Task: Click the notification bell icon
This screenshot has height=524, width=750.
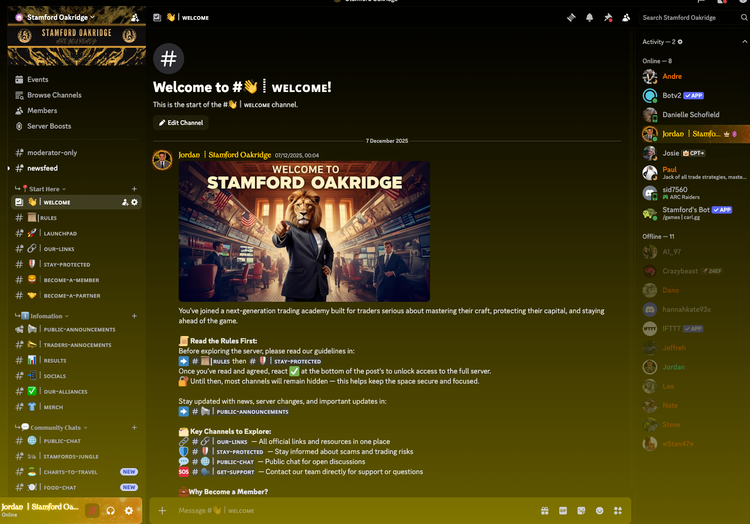Action: pos(589,17)
